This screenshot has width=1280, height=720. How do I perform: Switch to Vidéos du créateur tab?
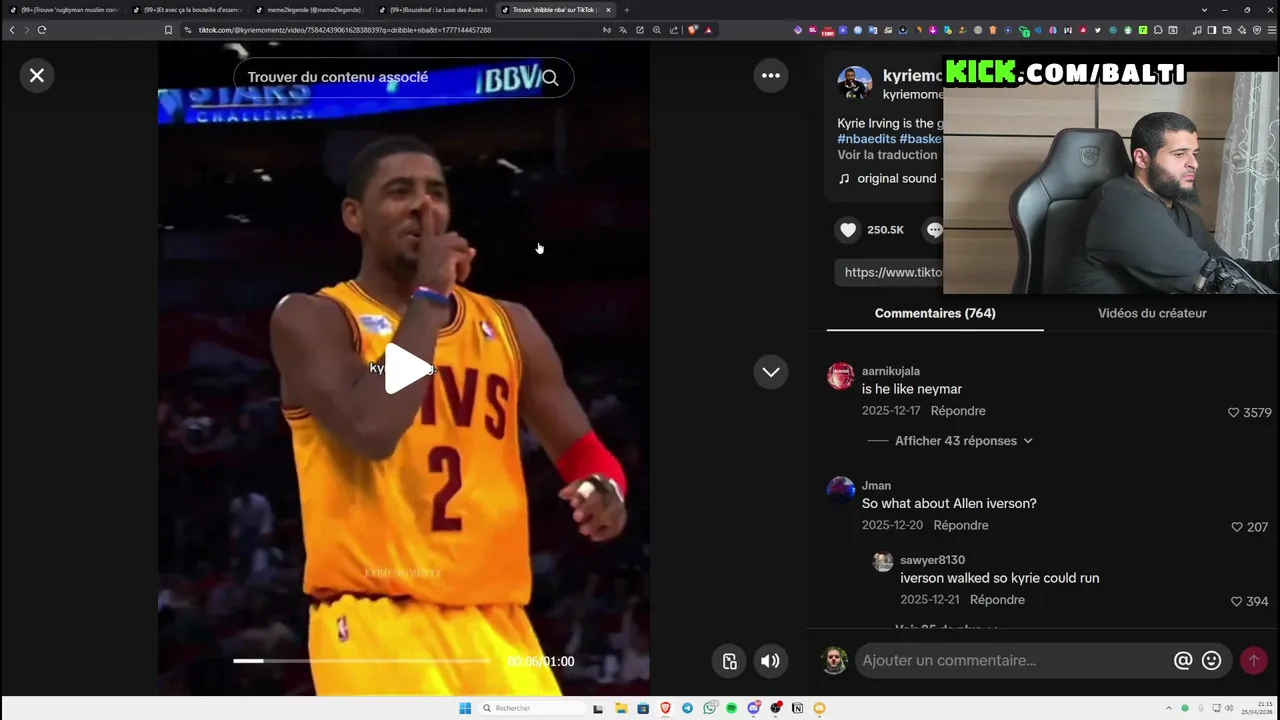point(1152,313)
